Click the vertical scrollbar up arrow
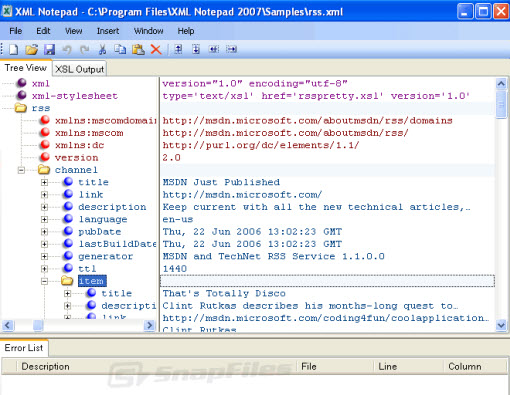Screen dimensions: 510x395 pos(501,84)
